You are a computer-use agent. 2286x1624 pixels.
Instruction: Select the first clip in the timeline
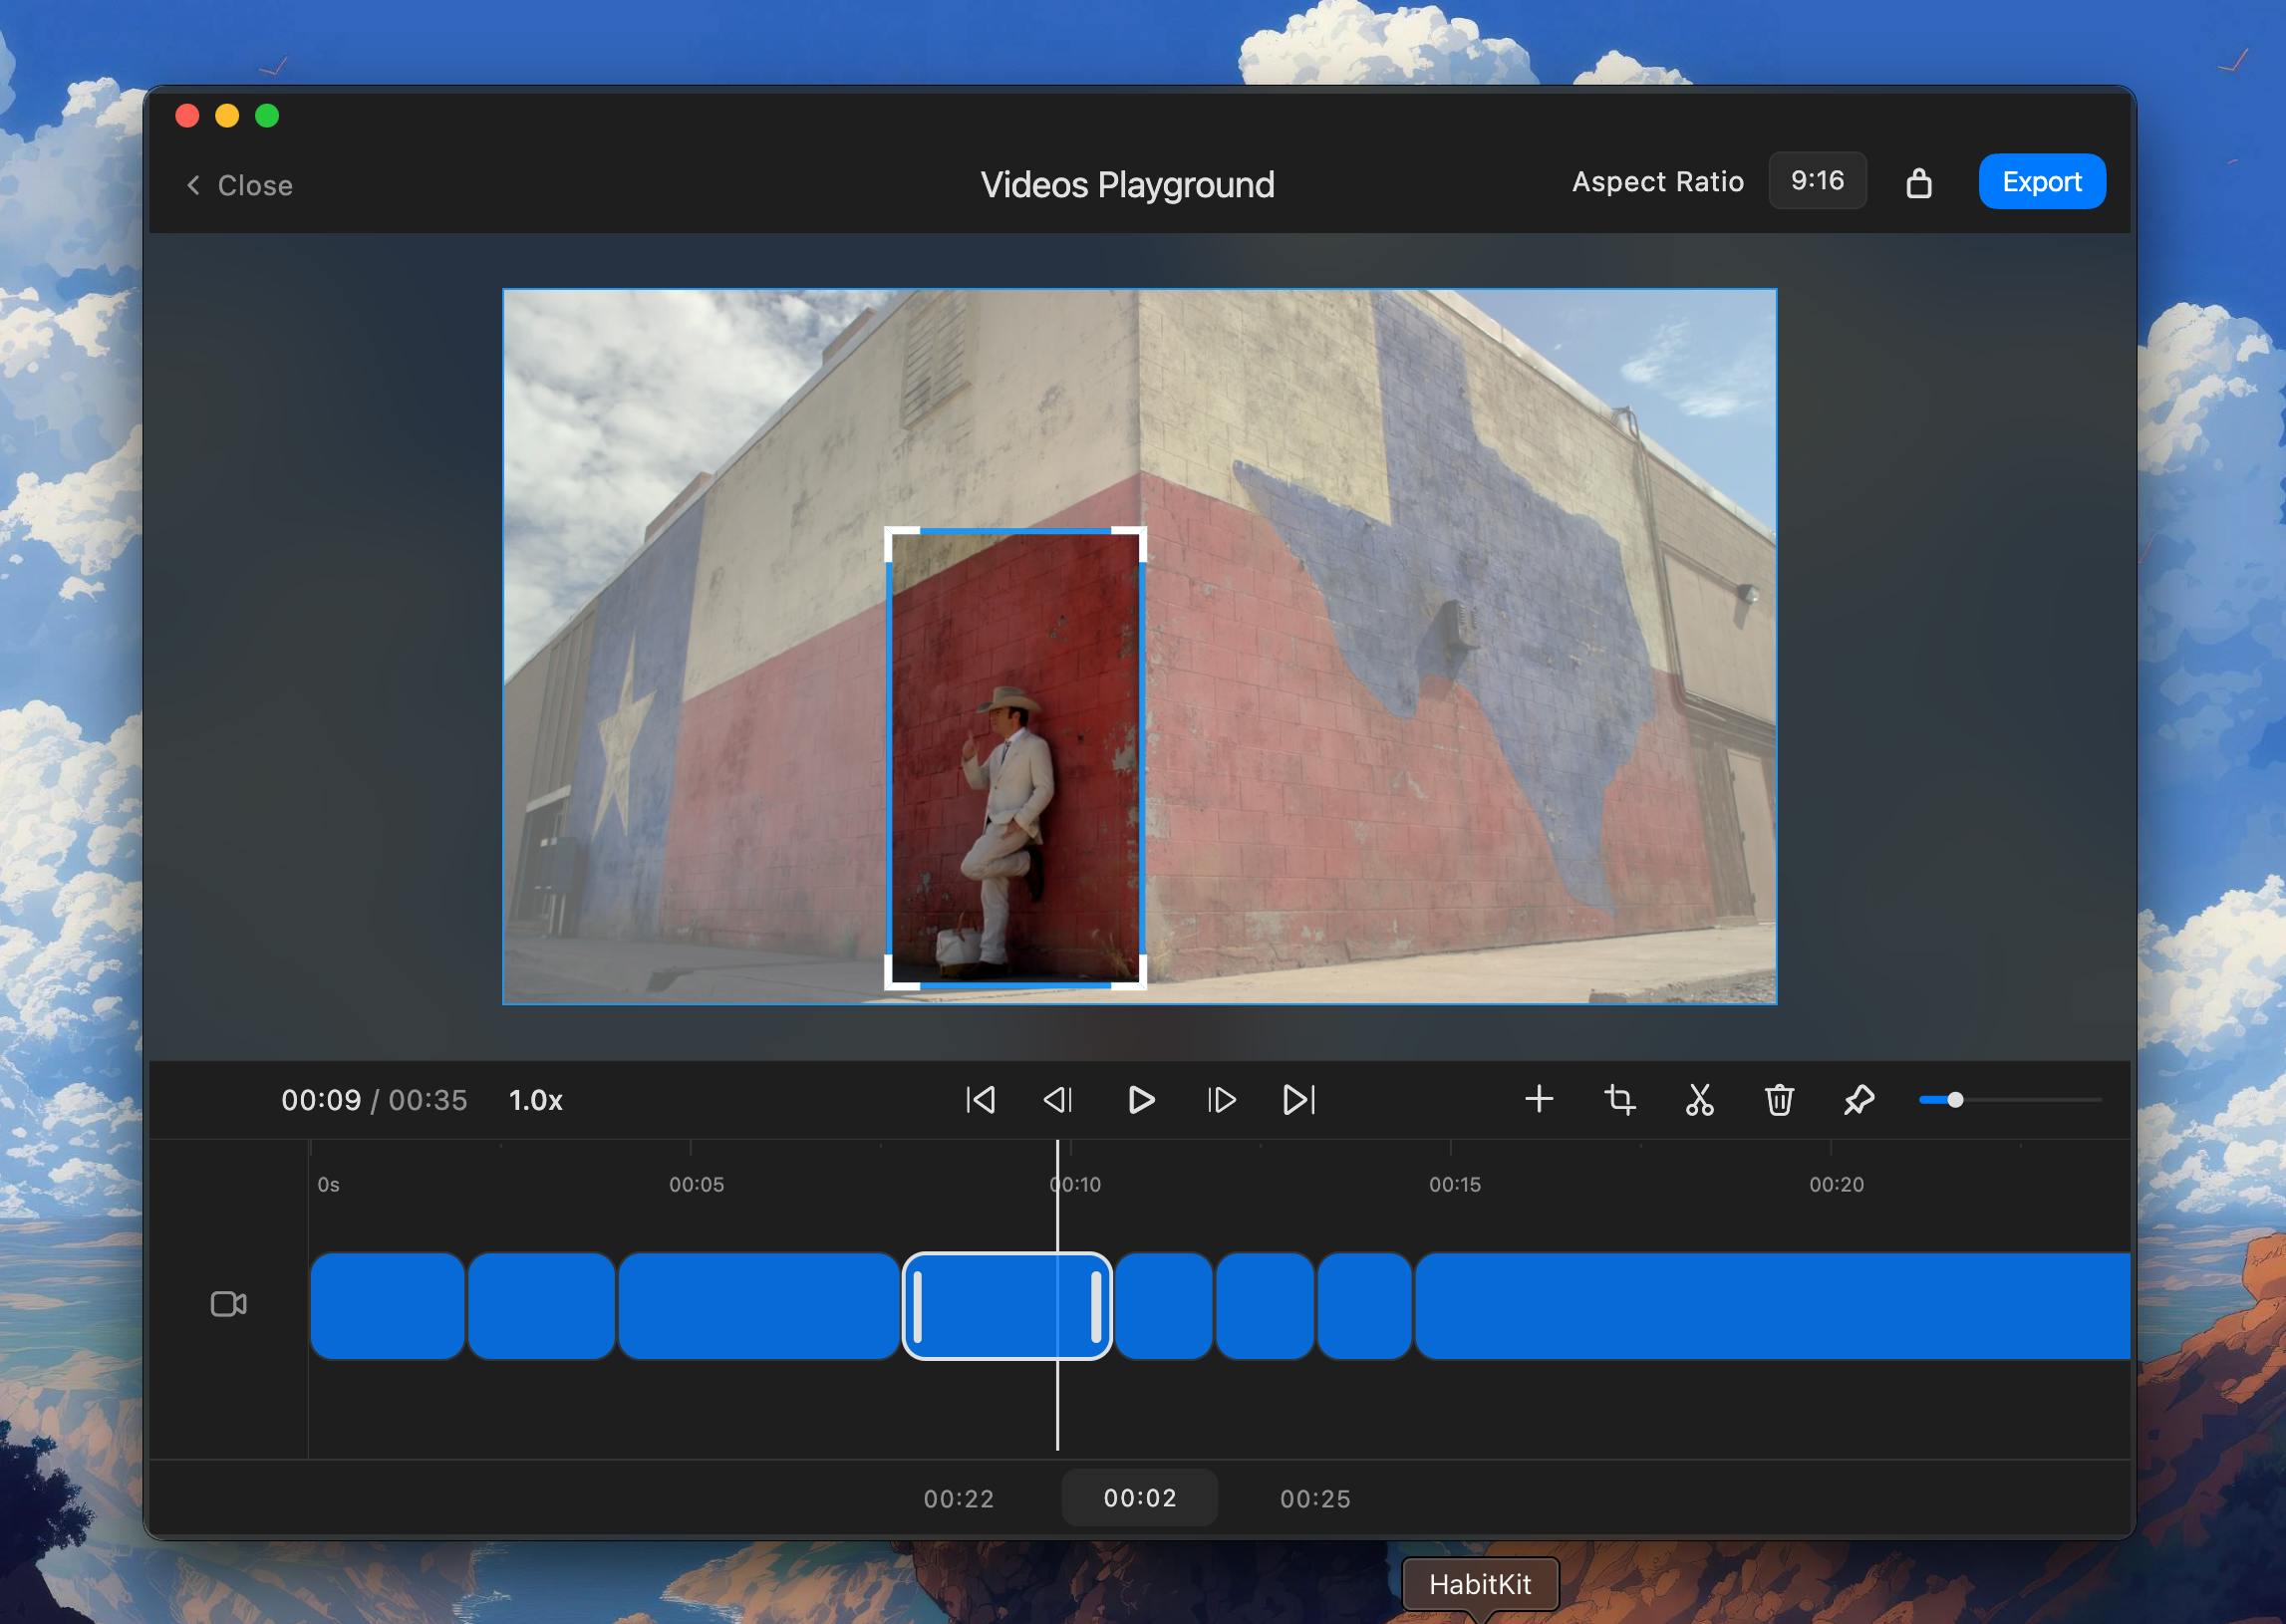(387, 1306)
